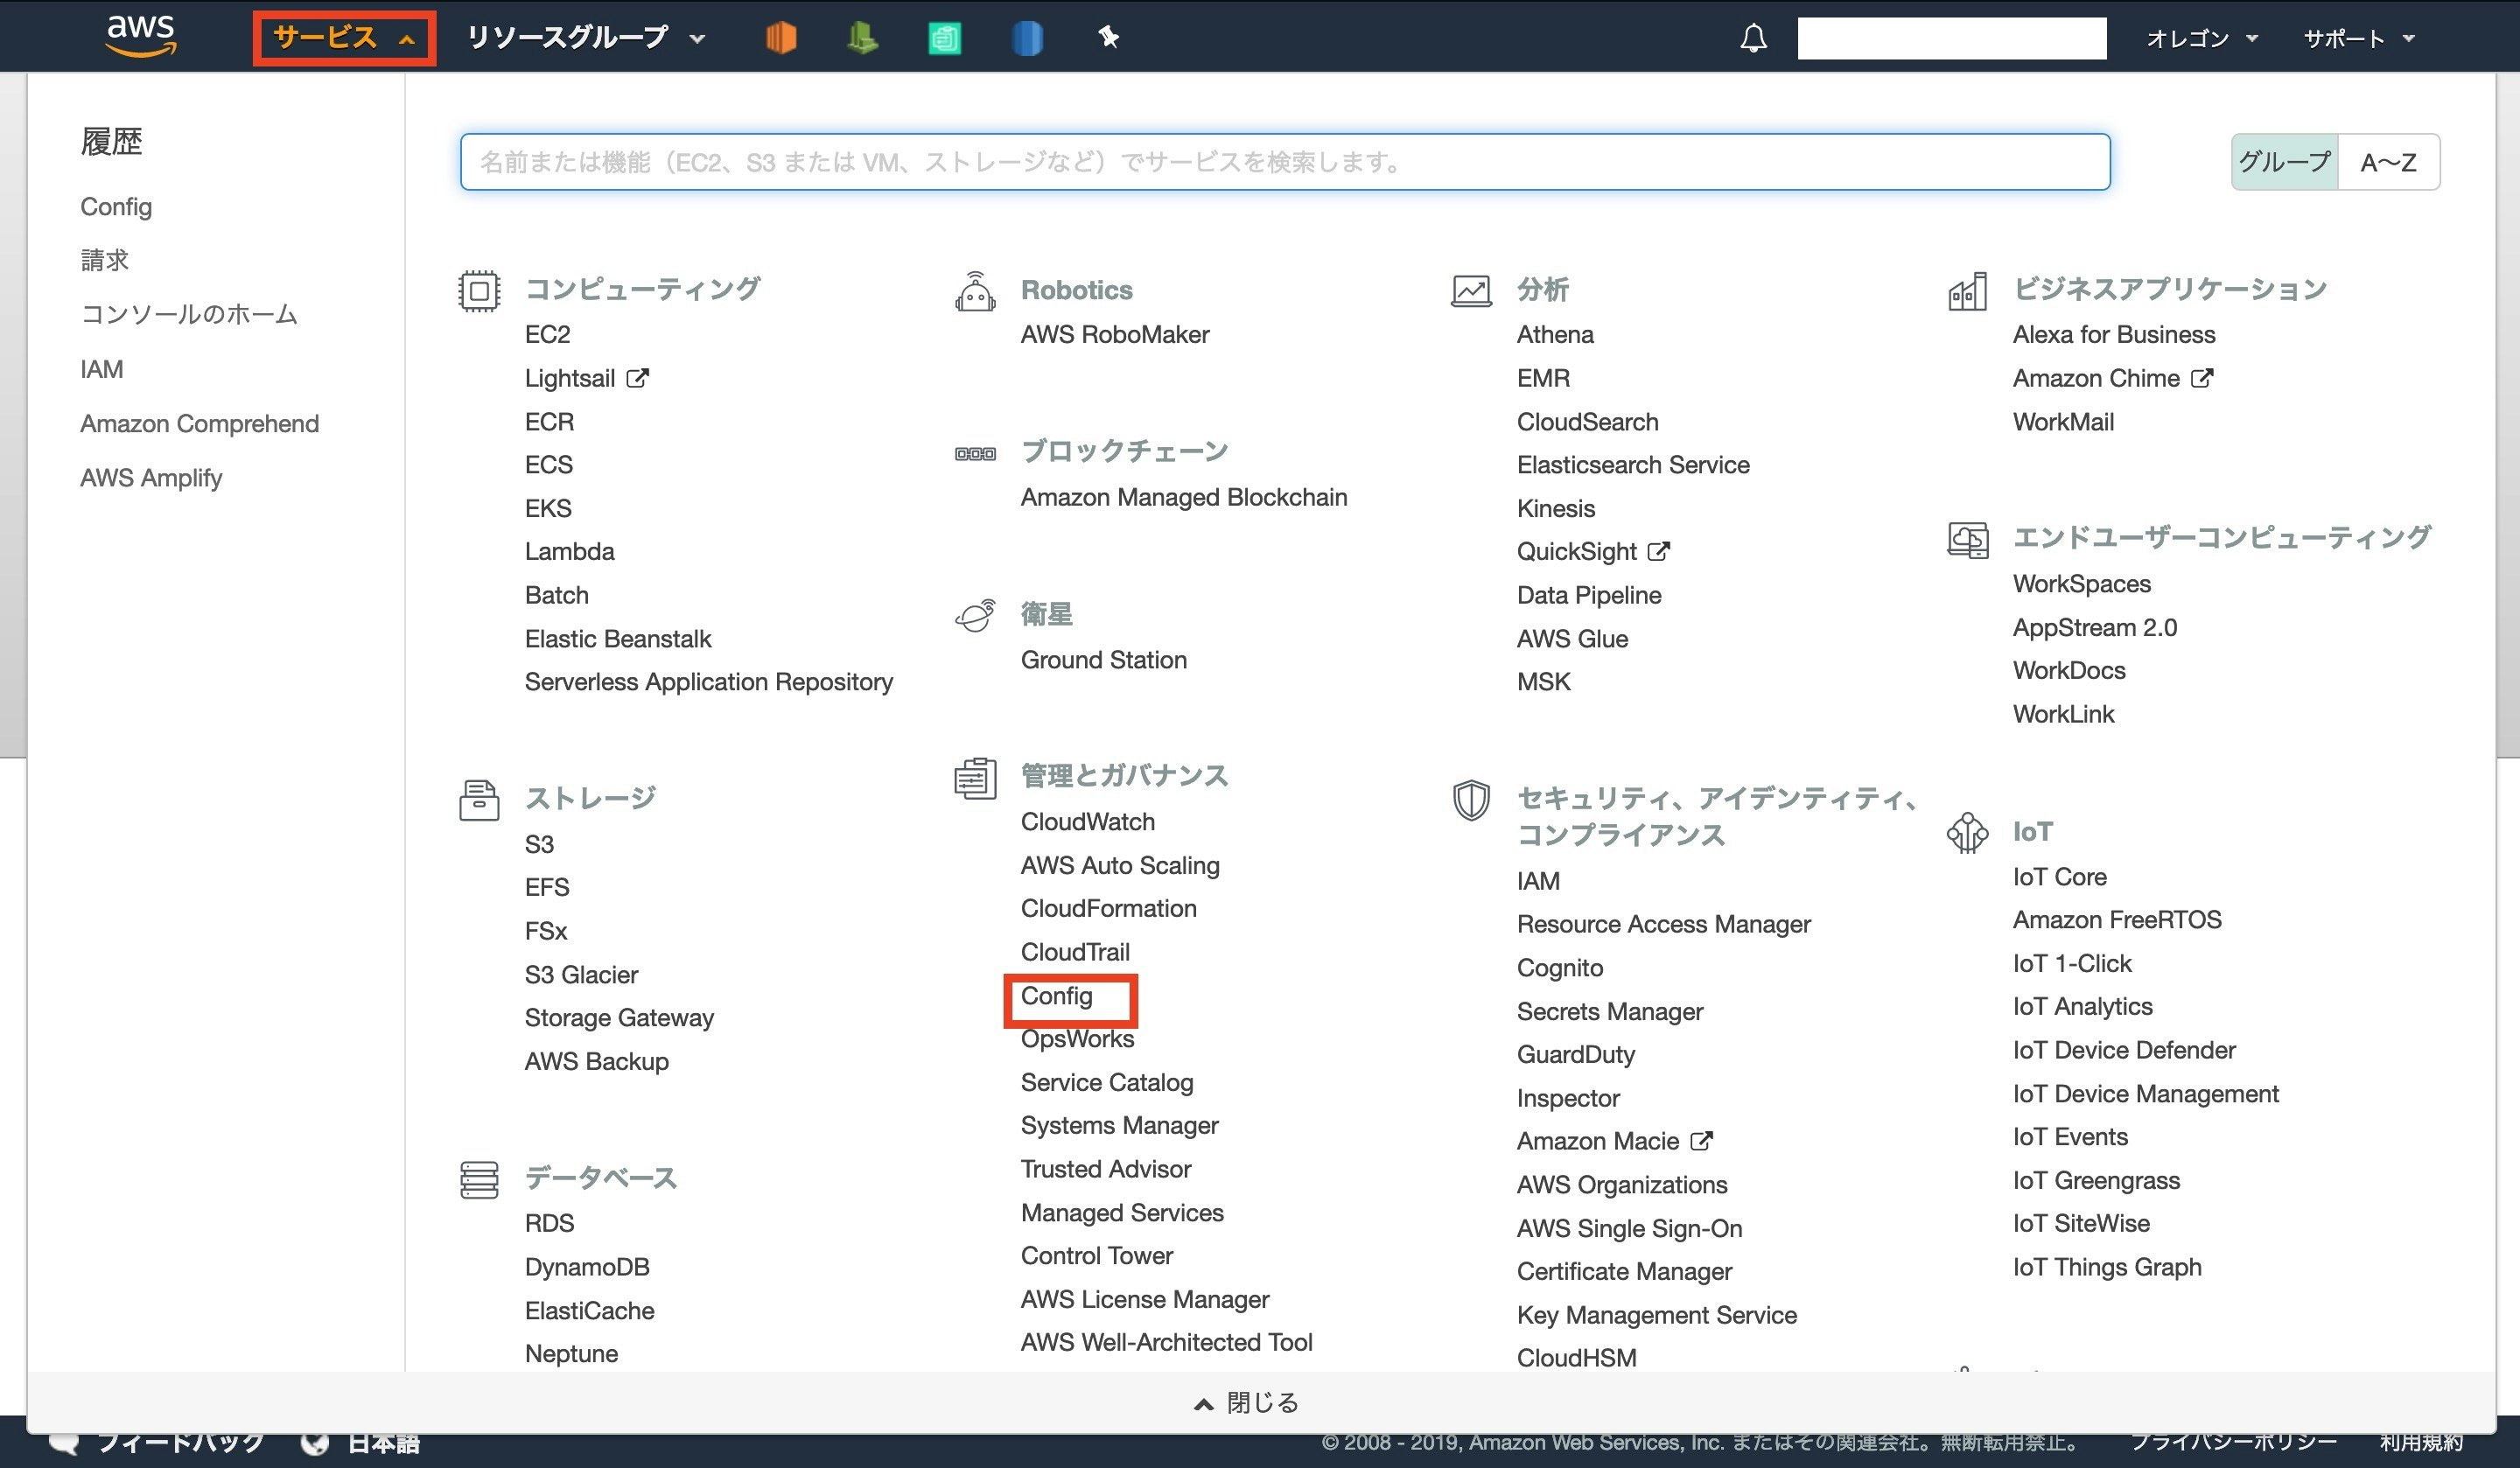Open GuardDuty
This screenshot has width=2520, height=1468.
[1576, 1054]
